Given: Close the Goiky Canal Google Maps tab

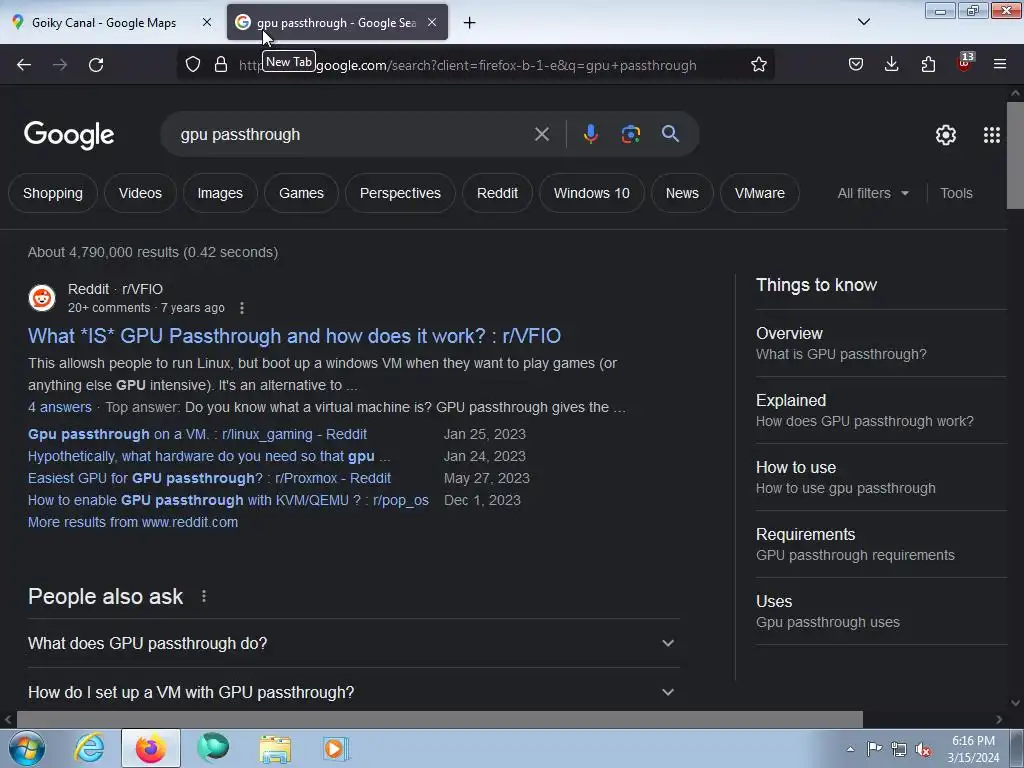Looking at the screenshot, I should (x=207, y=22).
